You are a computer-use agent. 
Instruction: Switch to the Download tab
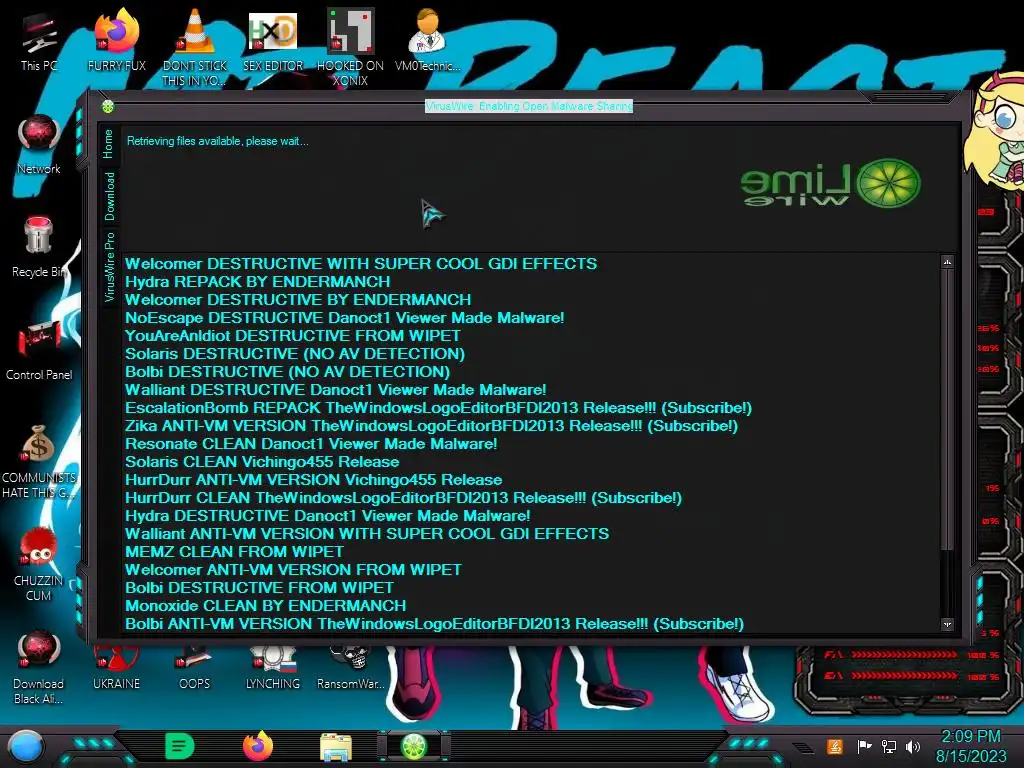pyautogui.click(x=108, y=197)
